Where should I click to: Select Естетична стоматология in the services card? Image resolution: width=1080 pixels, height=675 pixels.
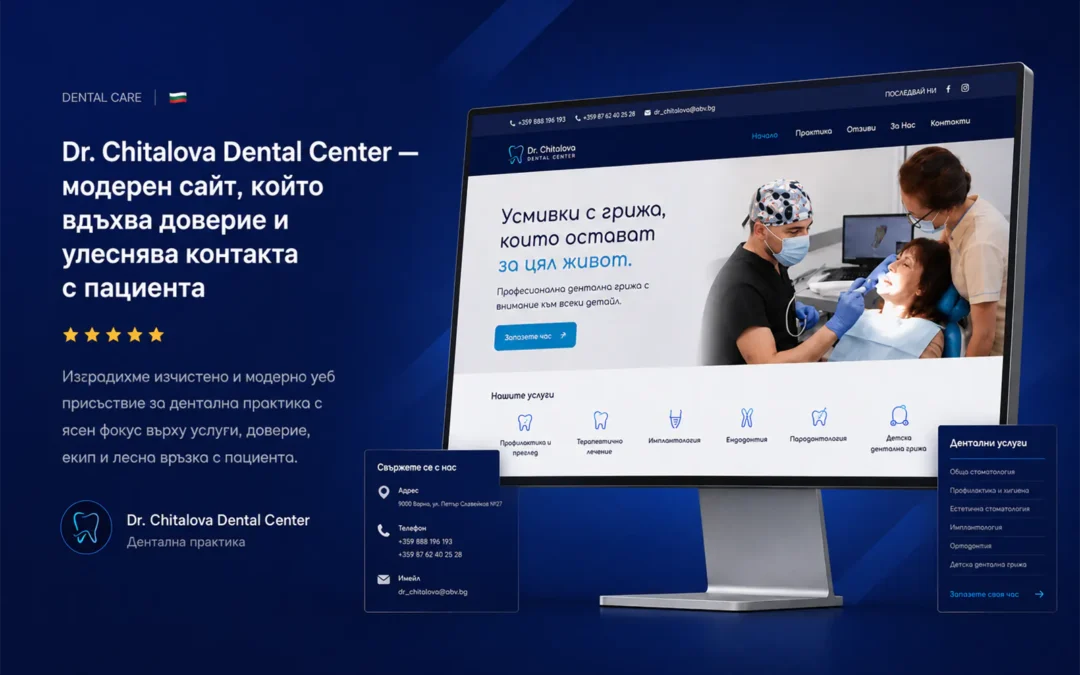[x=989, y=509]
